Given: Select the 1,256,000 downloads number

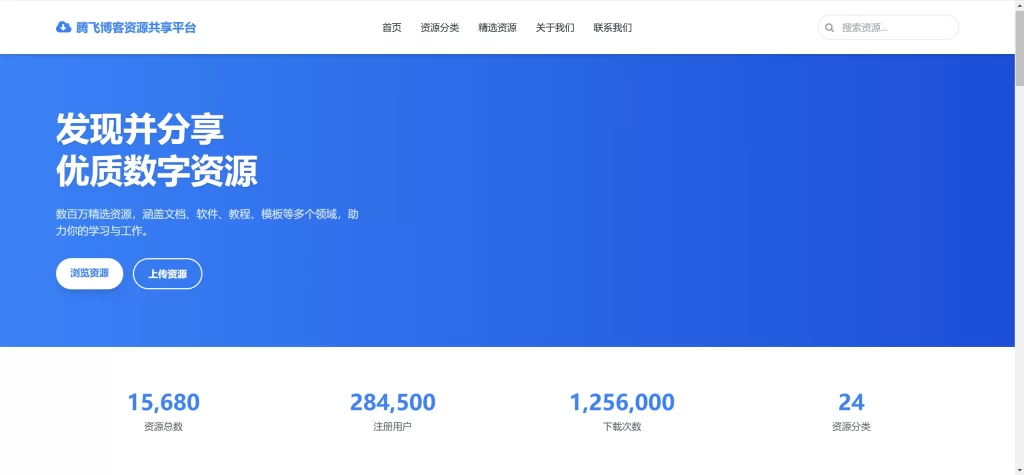Looking at the screenshot, I should [622, 402].
